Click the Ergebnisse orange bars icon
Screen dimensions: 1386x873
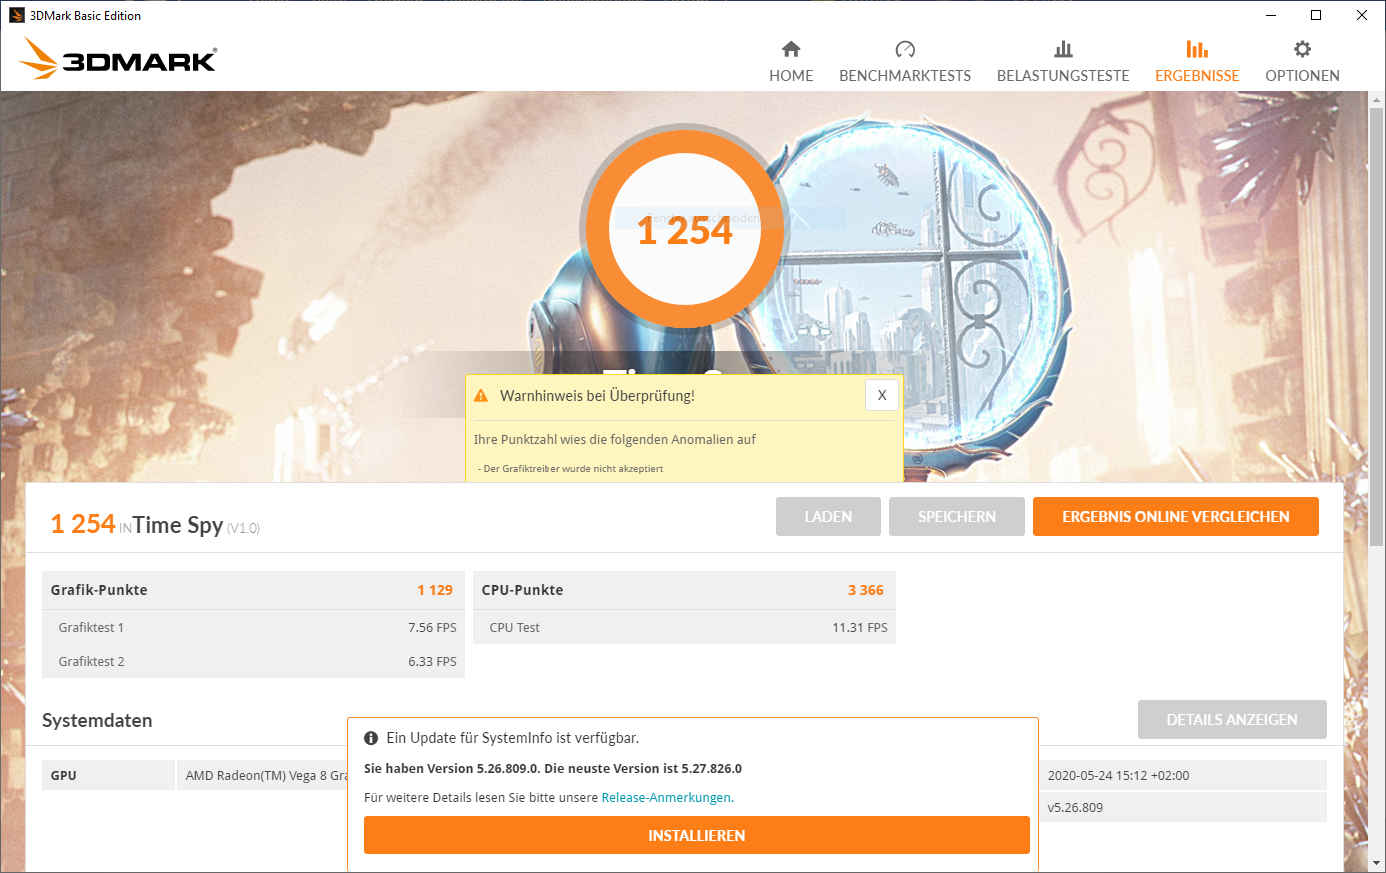pos(1197,49)
